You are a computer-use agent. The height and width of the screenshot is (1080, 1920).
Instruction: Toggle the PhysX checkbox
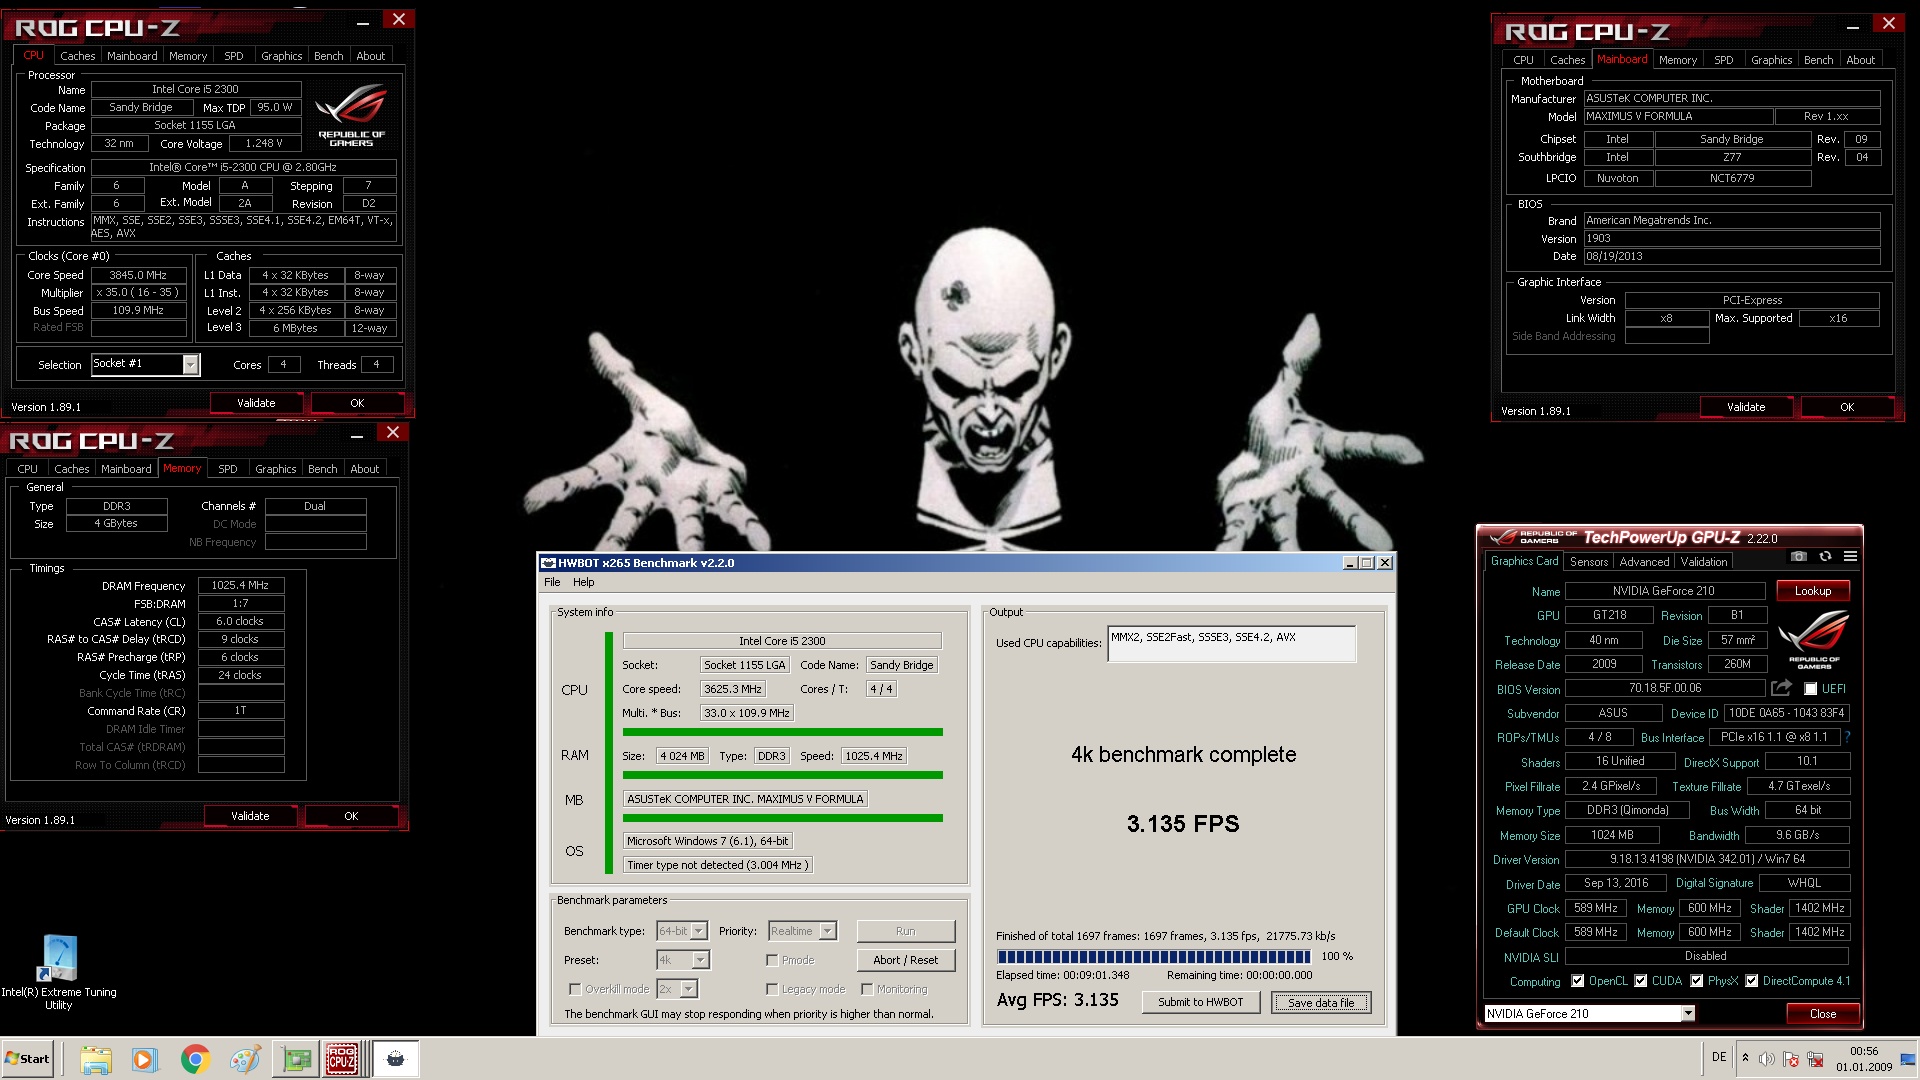[x=1696, y=981]
